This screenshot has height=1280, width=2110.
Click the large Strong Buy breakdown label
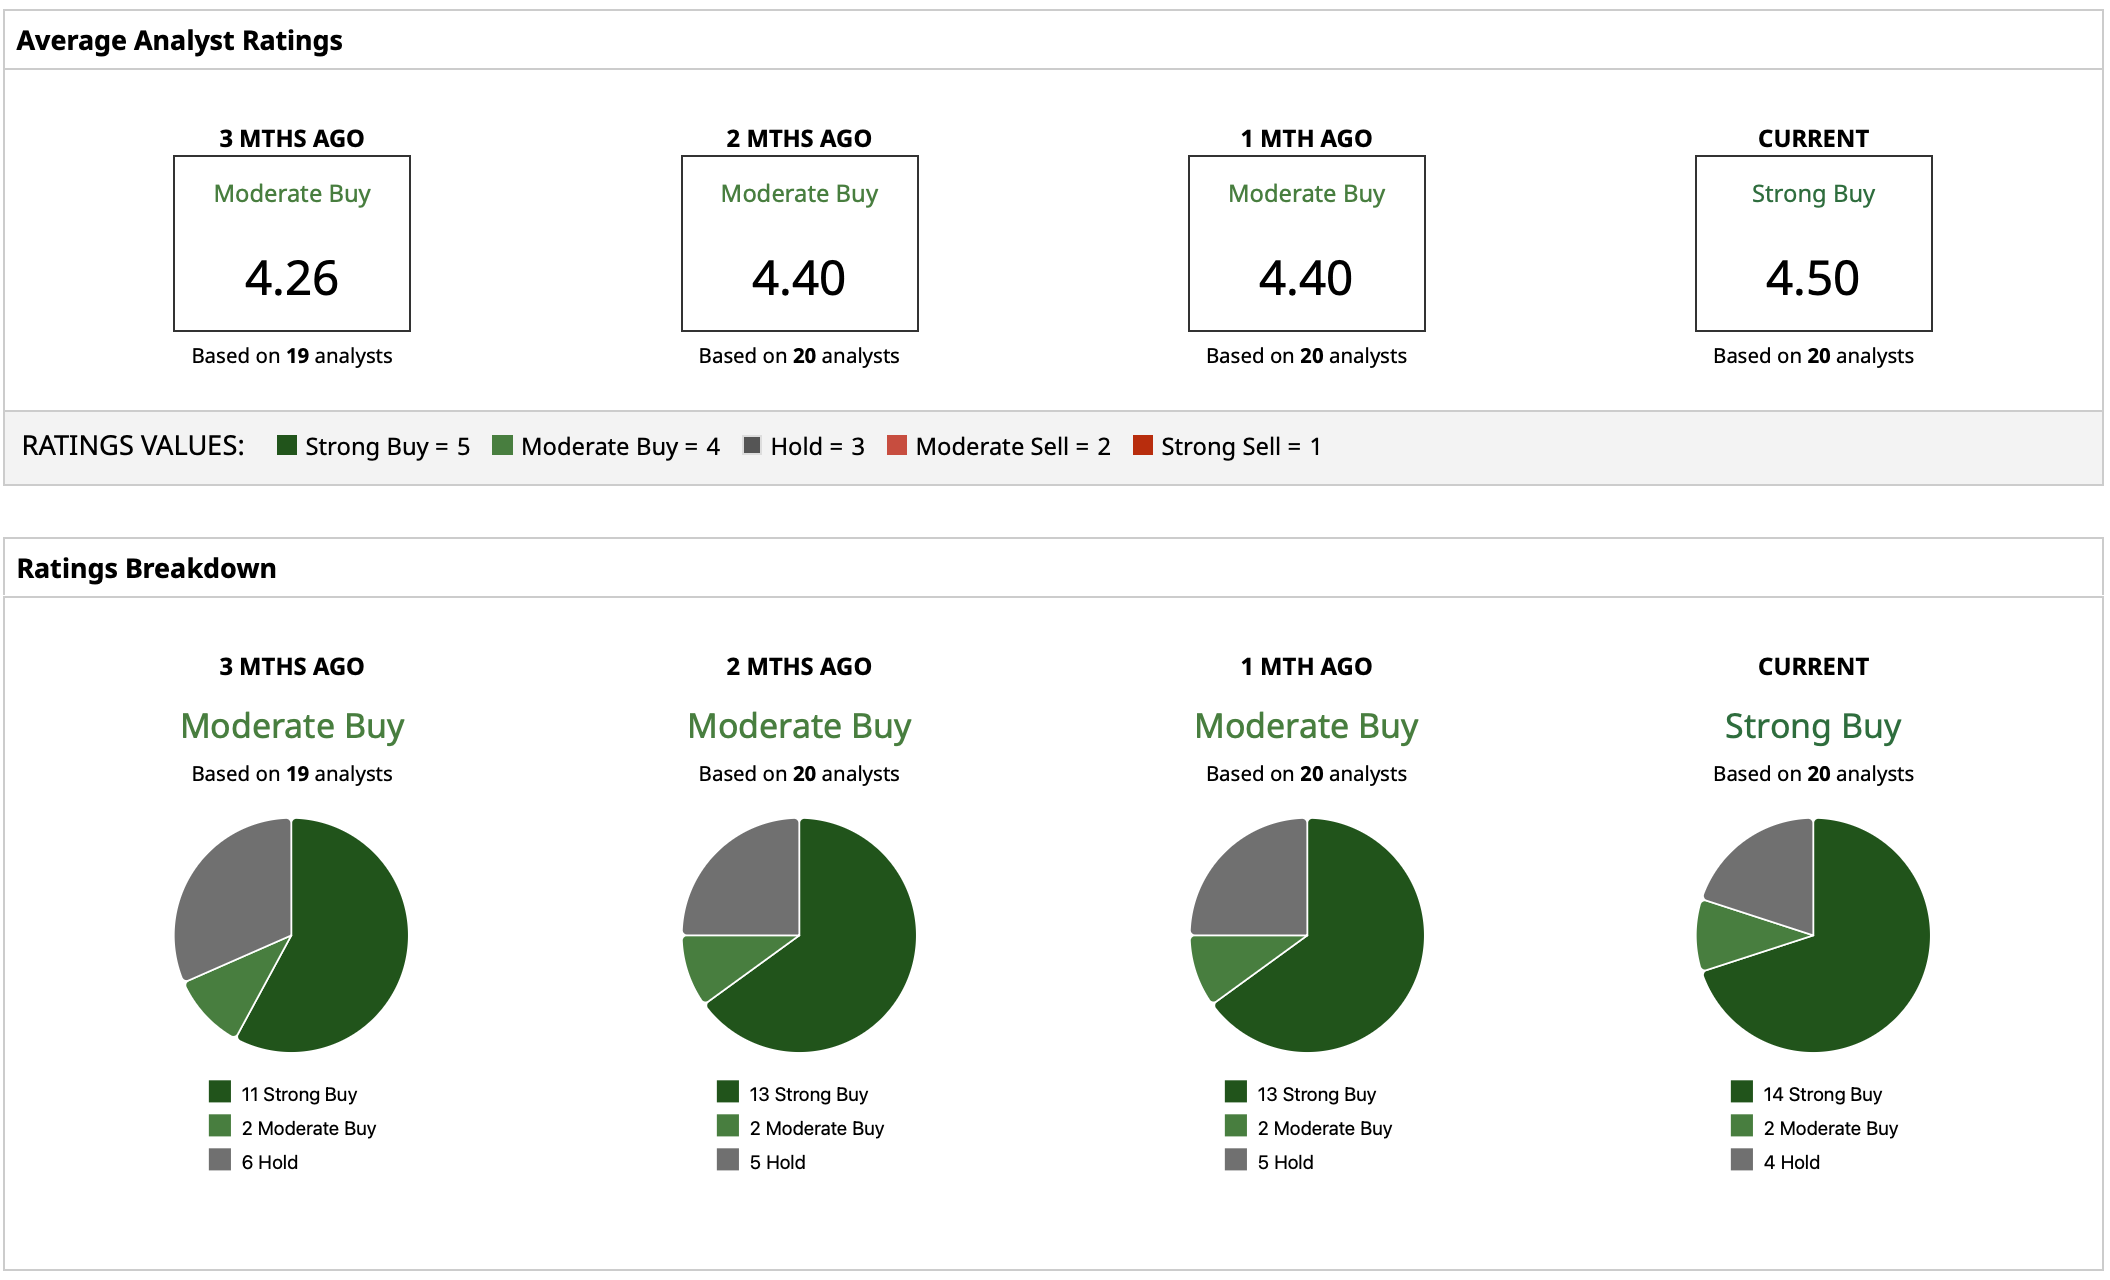1812,726
